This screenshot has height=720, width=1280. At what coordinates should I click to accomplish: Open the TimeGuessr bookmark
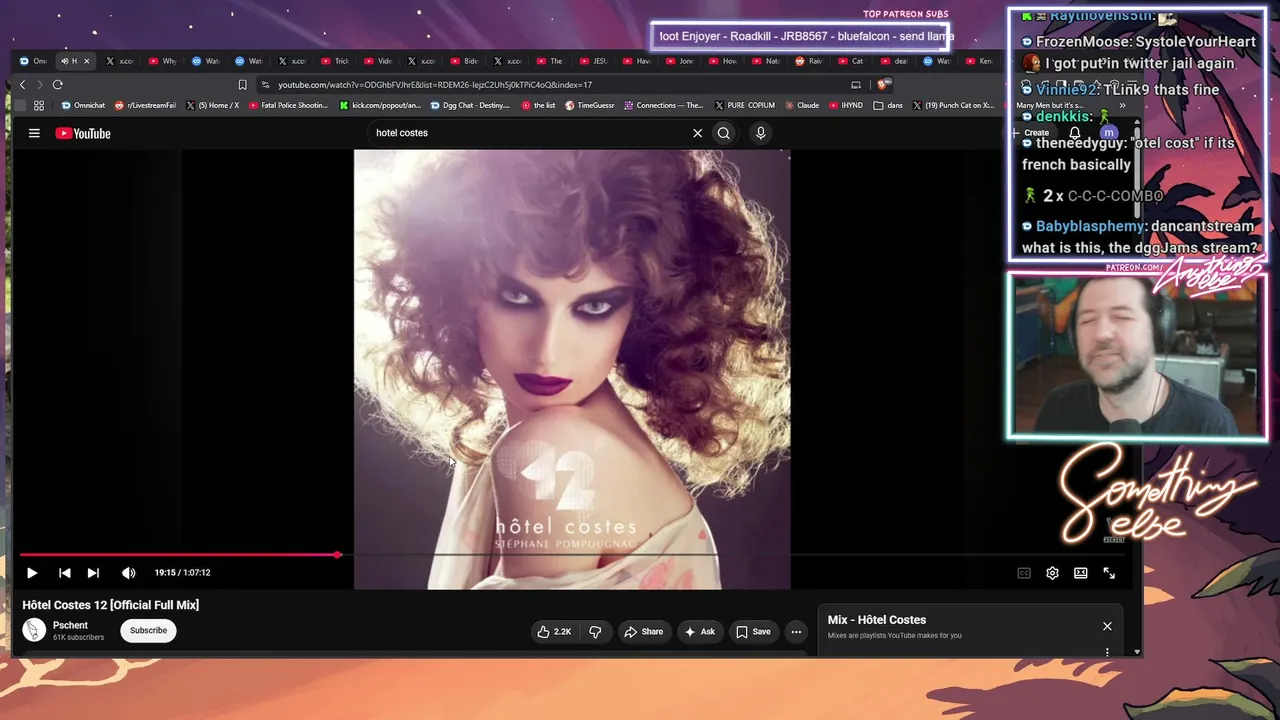pos(589,105)
